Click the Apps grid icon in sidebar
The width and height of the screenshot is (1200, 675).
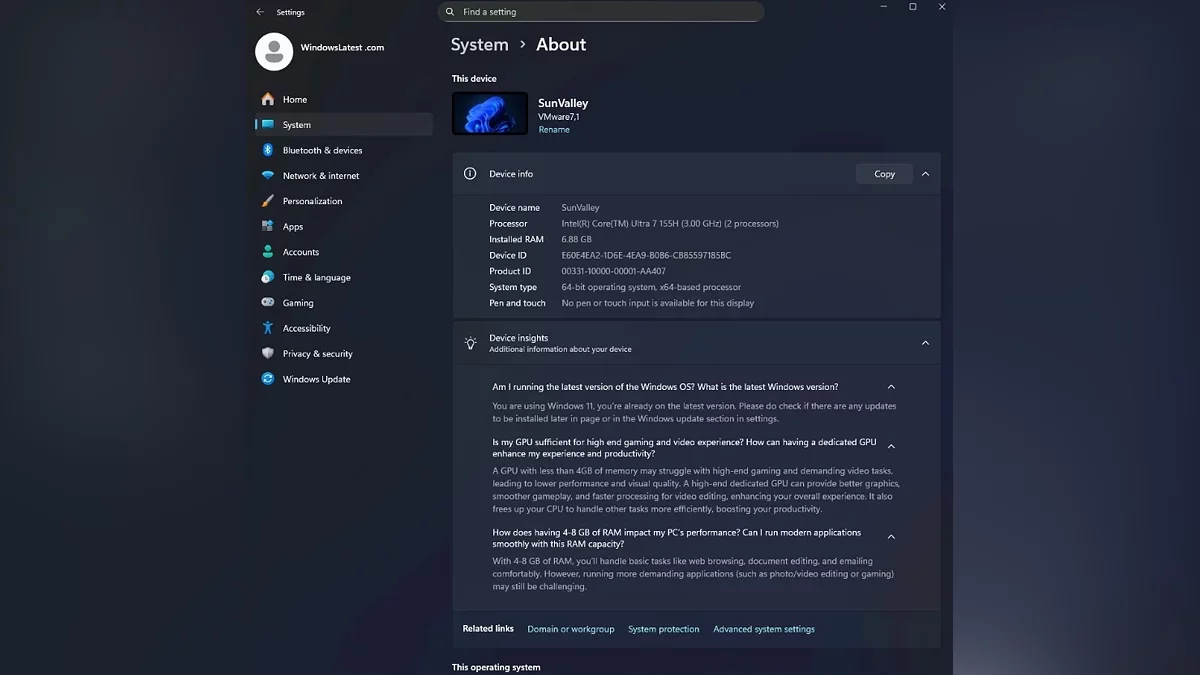pyautogui.click(x=267, y=226)
